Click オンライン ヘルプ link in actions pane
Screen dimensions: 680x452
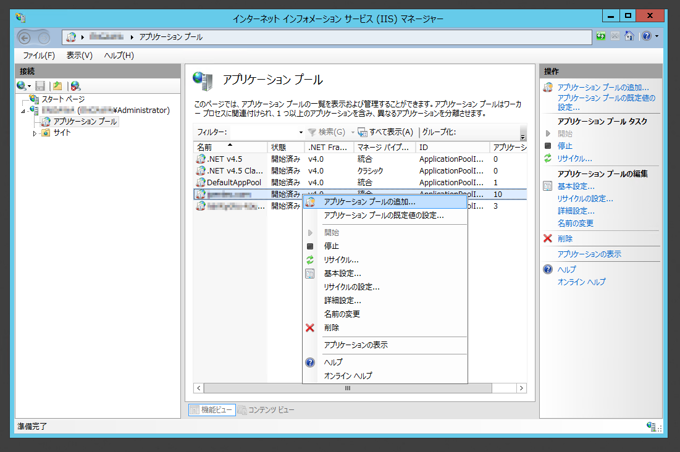point(582,282)
